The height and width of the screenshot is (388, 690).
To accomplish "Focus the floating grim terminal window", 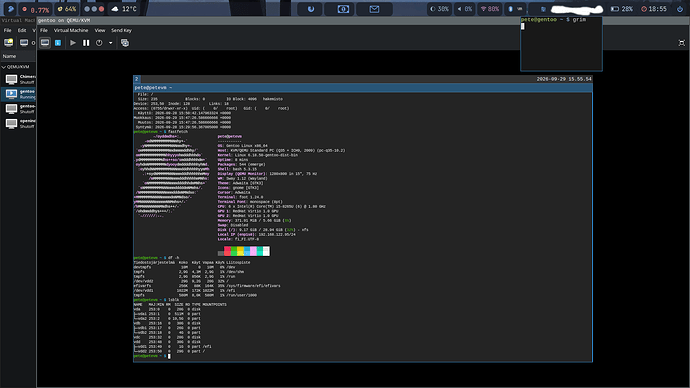I will tap(561, 44).
